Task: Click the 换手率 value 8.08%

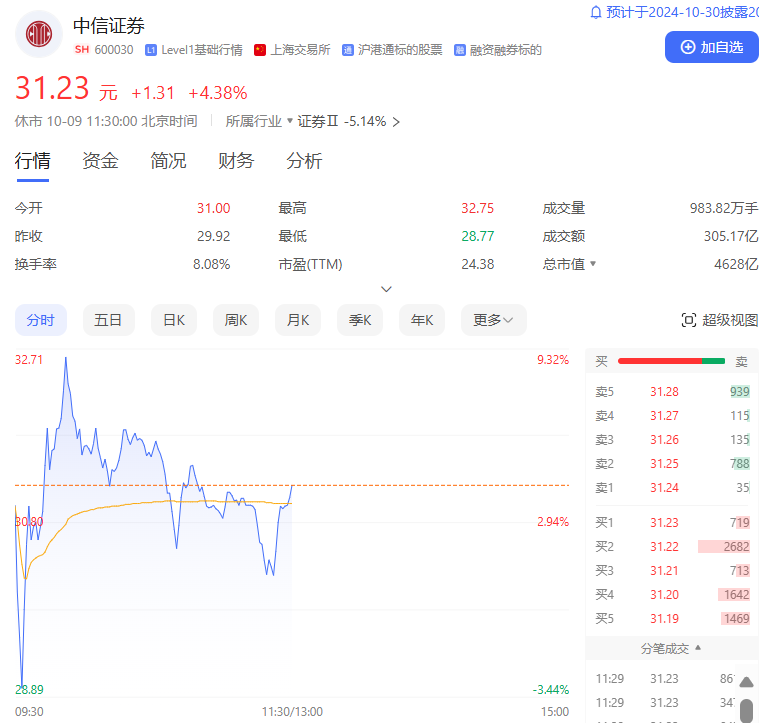Action: point(212,264)
